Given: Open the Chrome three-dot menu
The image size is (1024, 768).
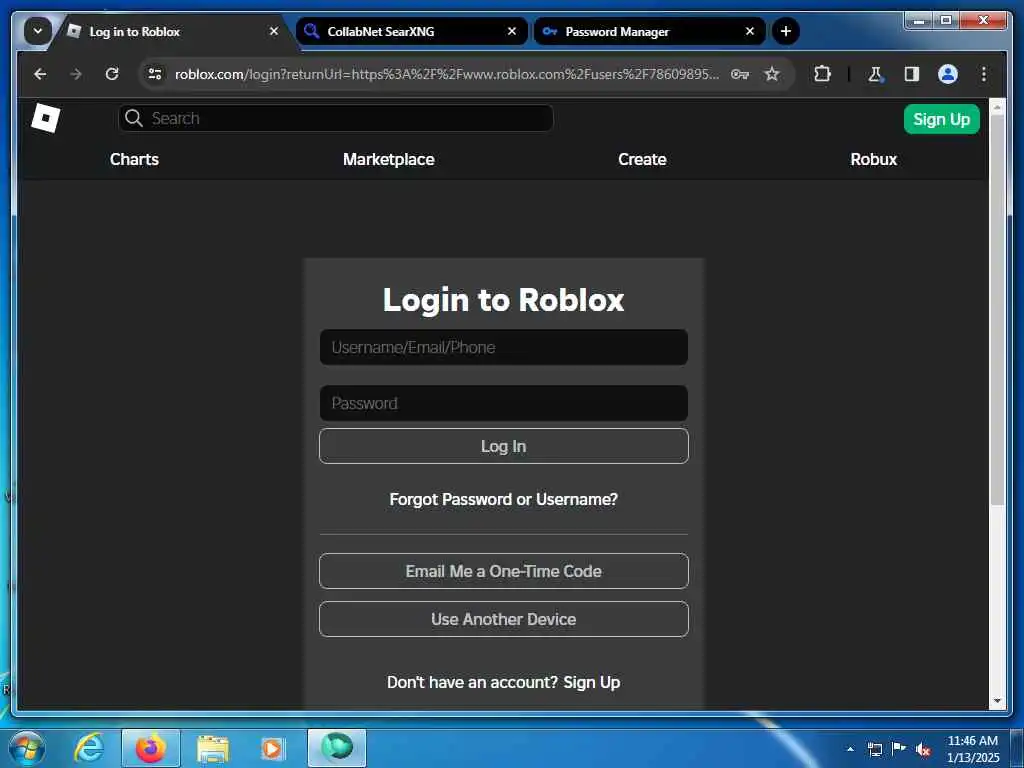Looking at the screenshot, I should (984, 74).
